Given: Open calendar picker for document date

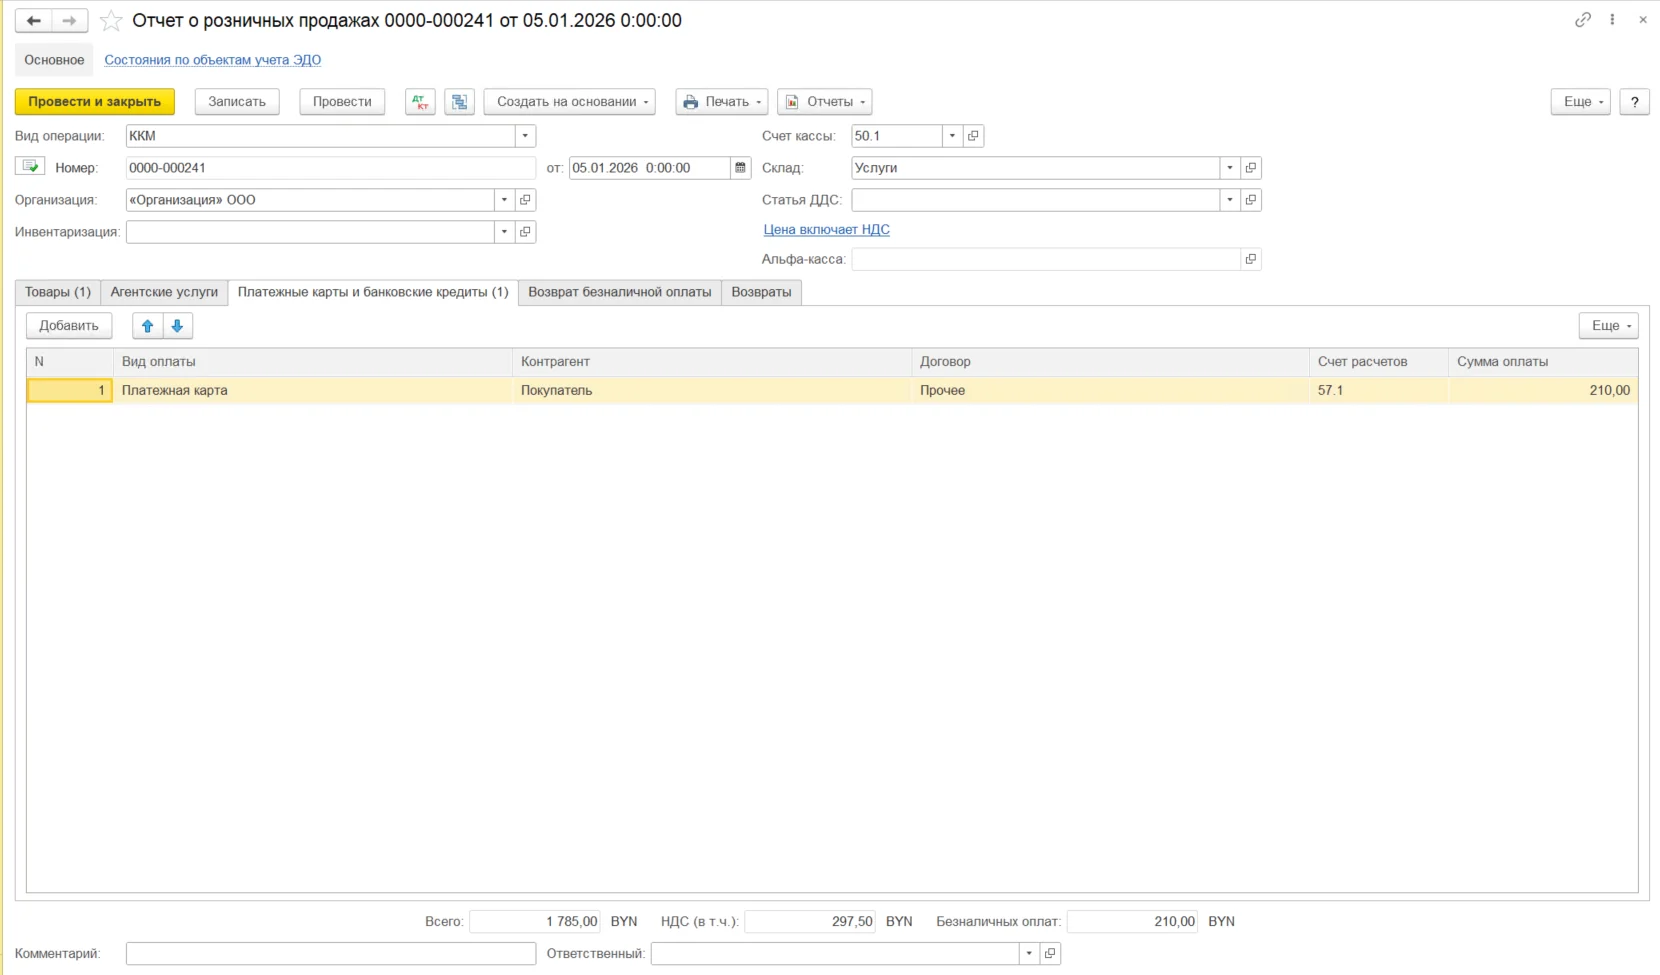Looking at the screenshot, I should click(740, 168).
